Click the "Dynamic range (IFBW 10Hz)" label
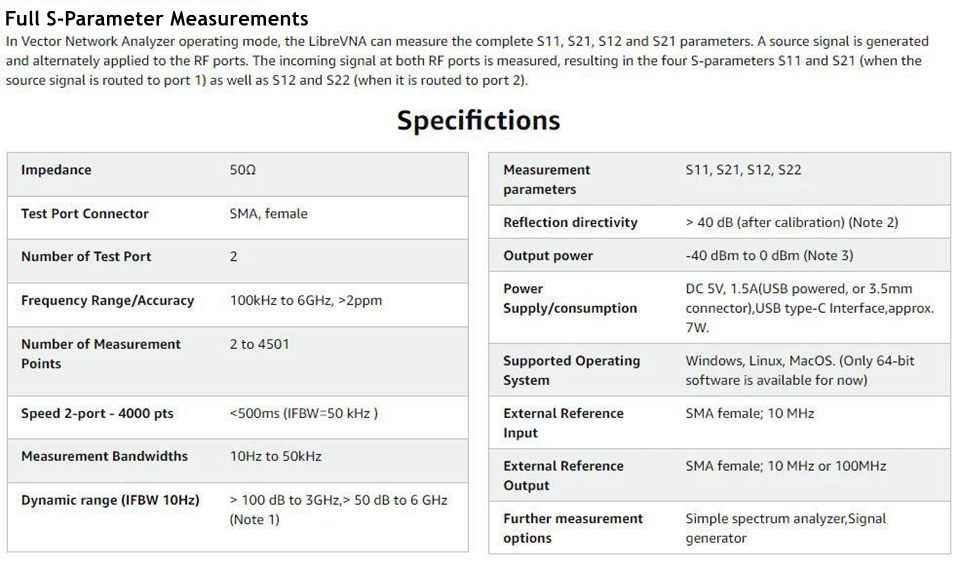Screen dimensions: 960x567 (x=110, y=499)
